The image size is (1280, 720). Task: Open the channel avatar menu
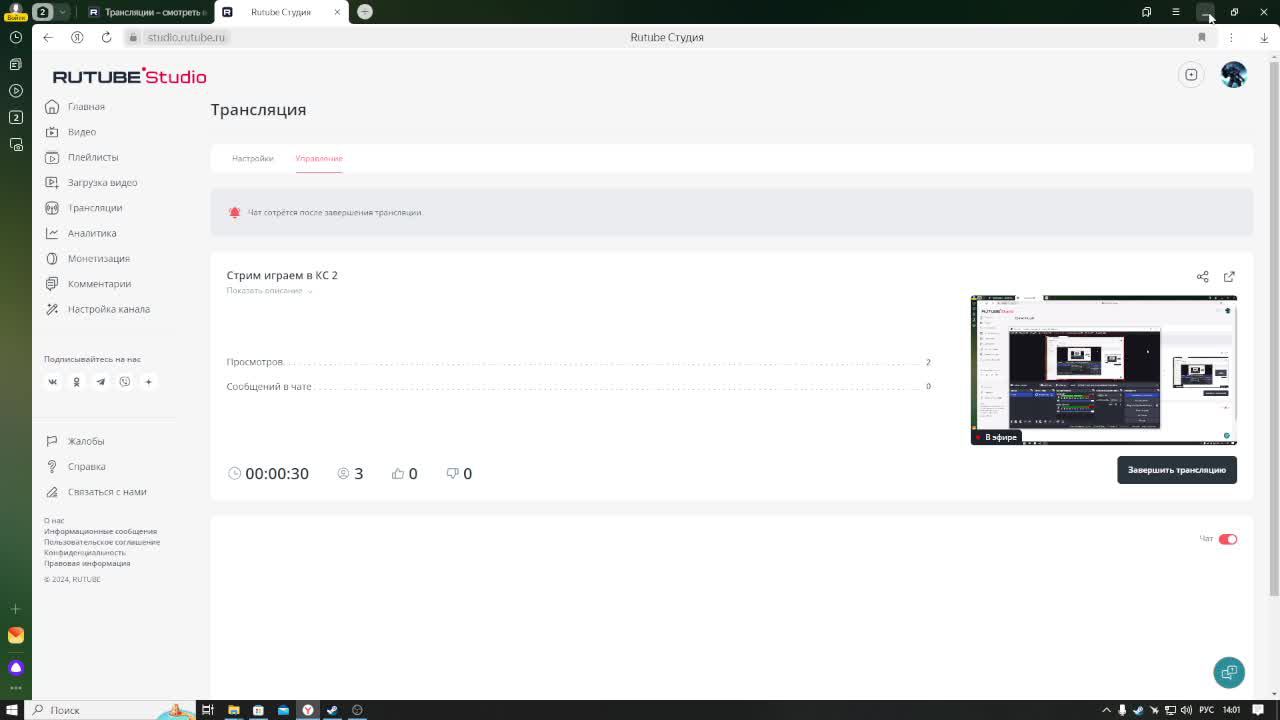(1234, 75)
